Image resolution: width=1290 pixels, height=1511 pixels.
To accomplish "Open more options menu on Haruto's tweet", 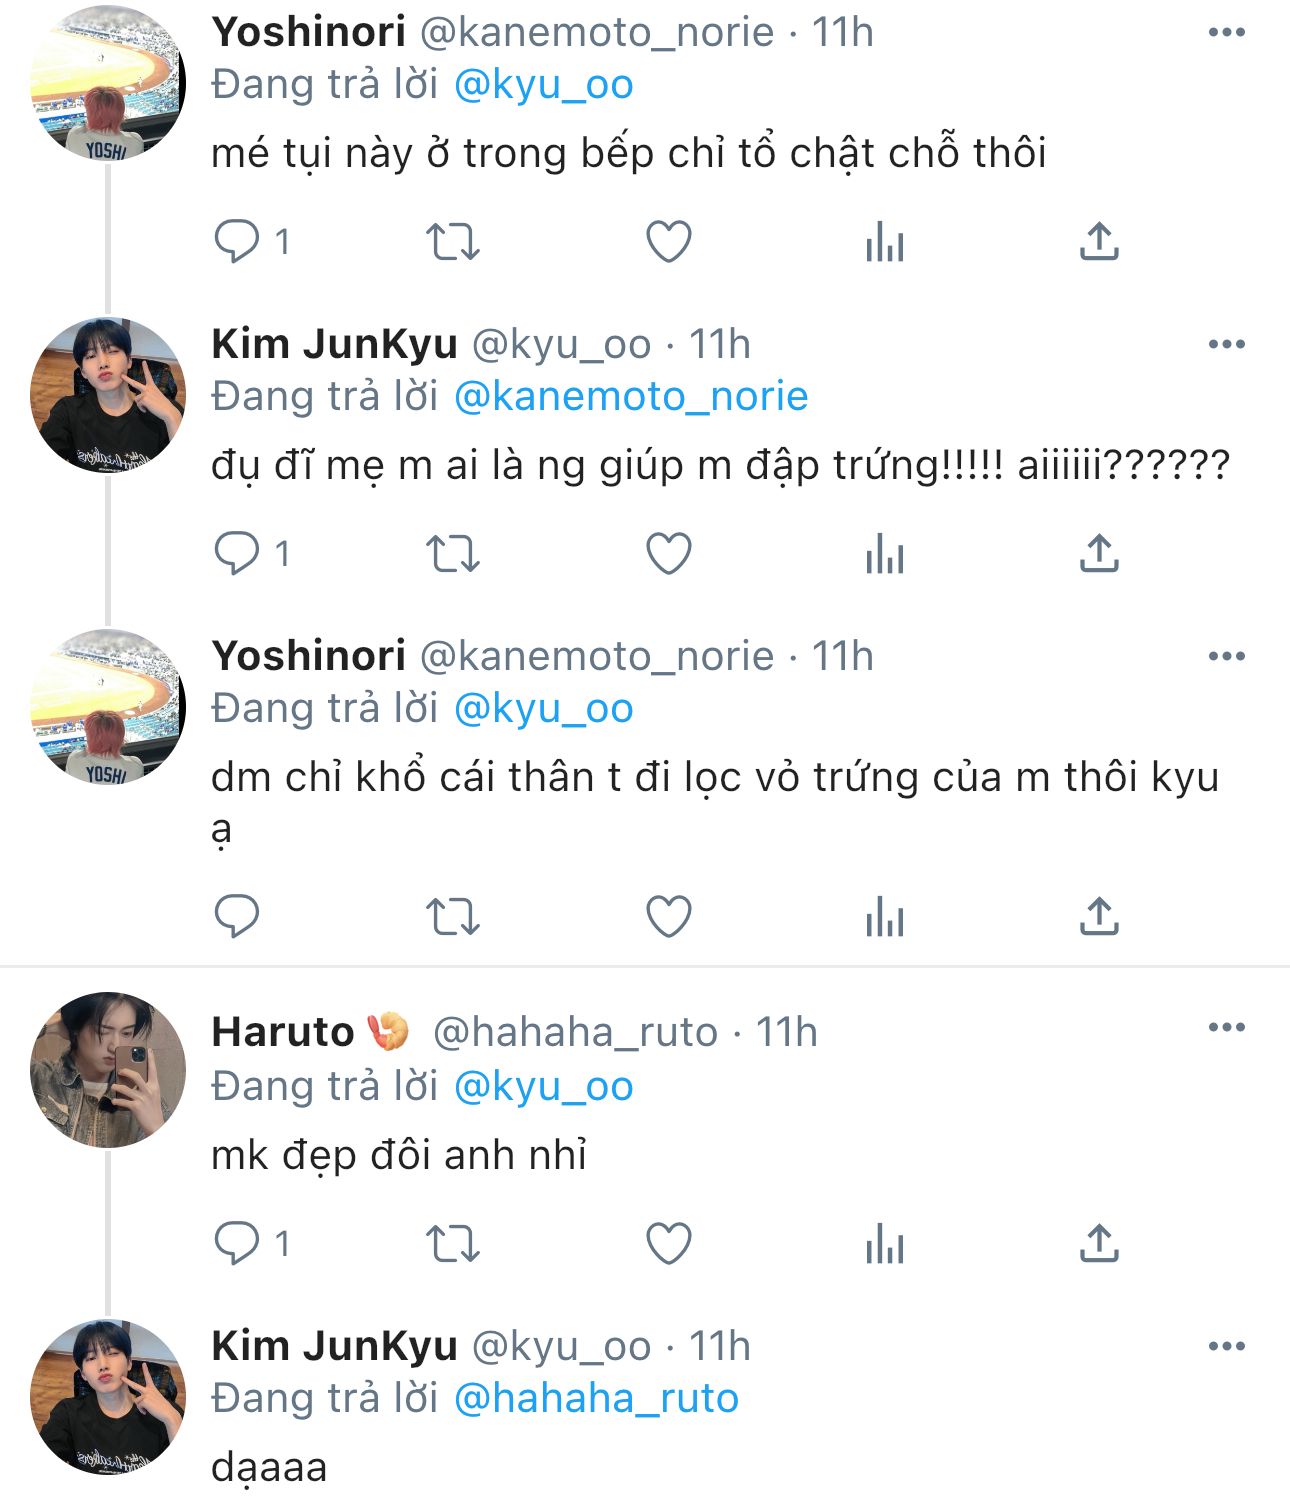I will [x=1226, y=1028].
